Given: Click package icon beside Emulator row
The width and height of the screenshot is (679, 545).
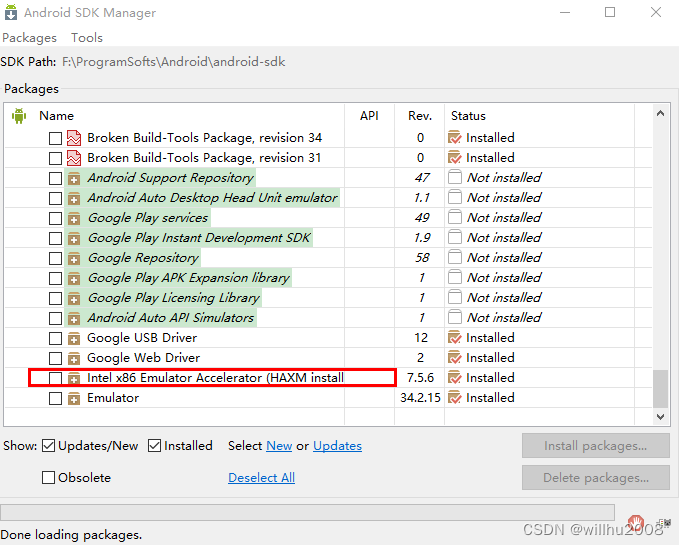Looking at the screenshot, I should 74,398.
